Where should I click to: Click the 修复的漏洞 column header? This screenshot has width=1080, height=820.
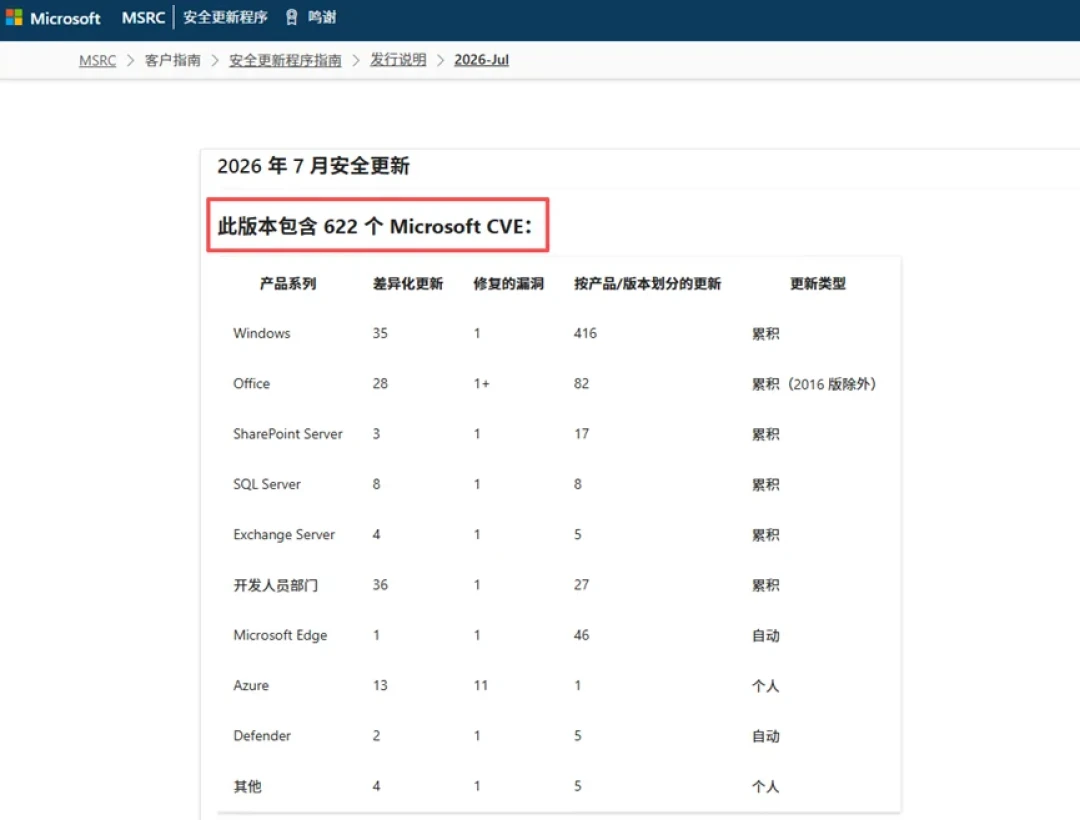[x=508, y=284]
